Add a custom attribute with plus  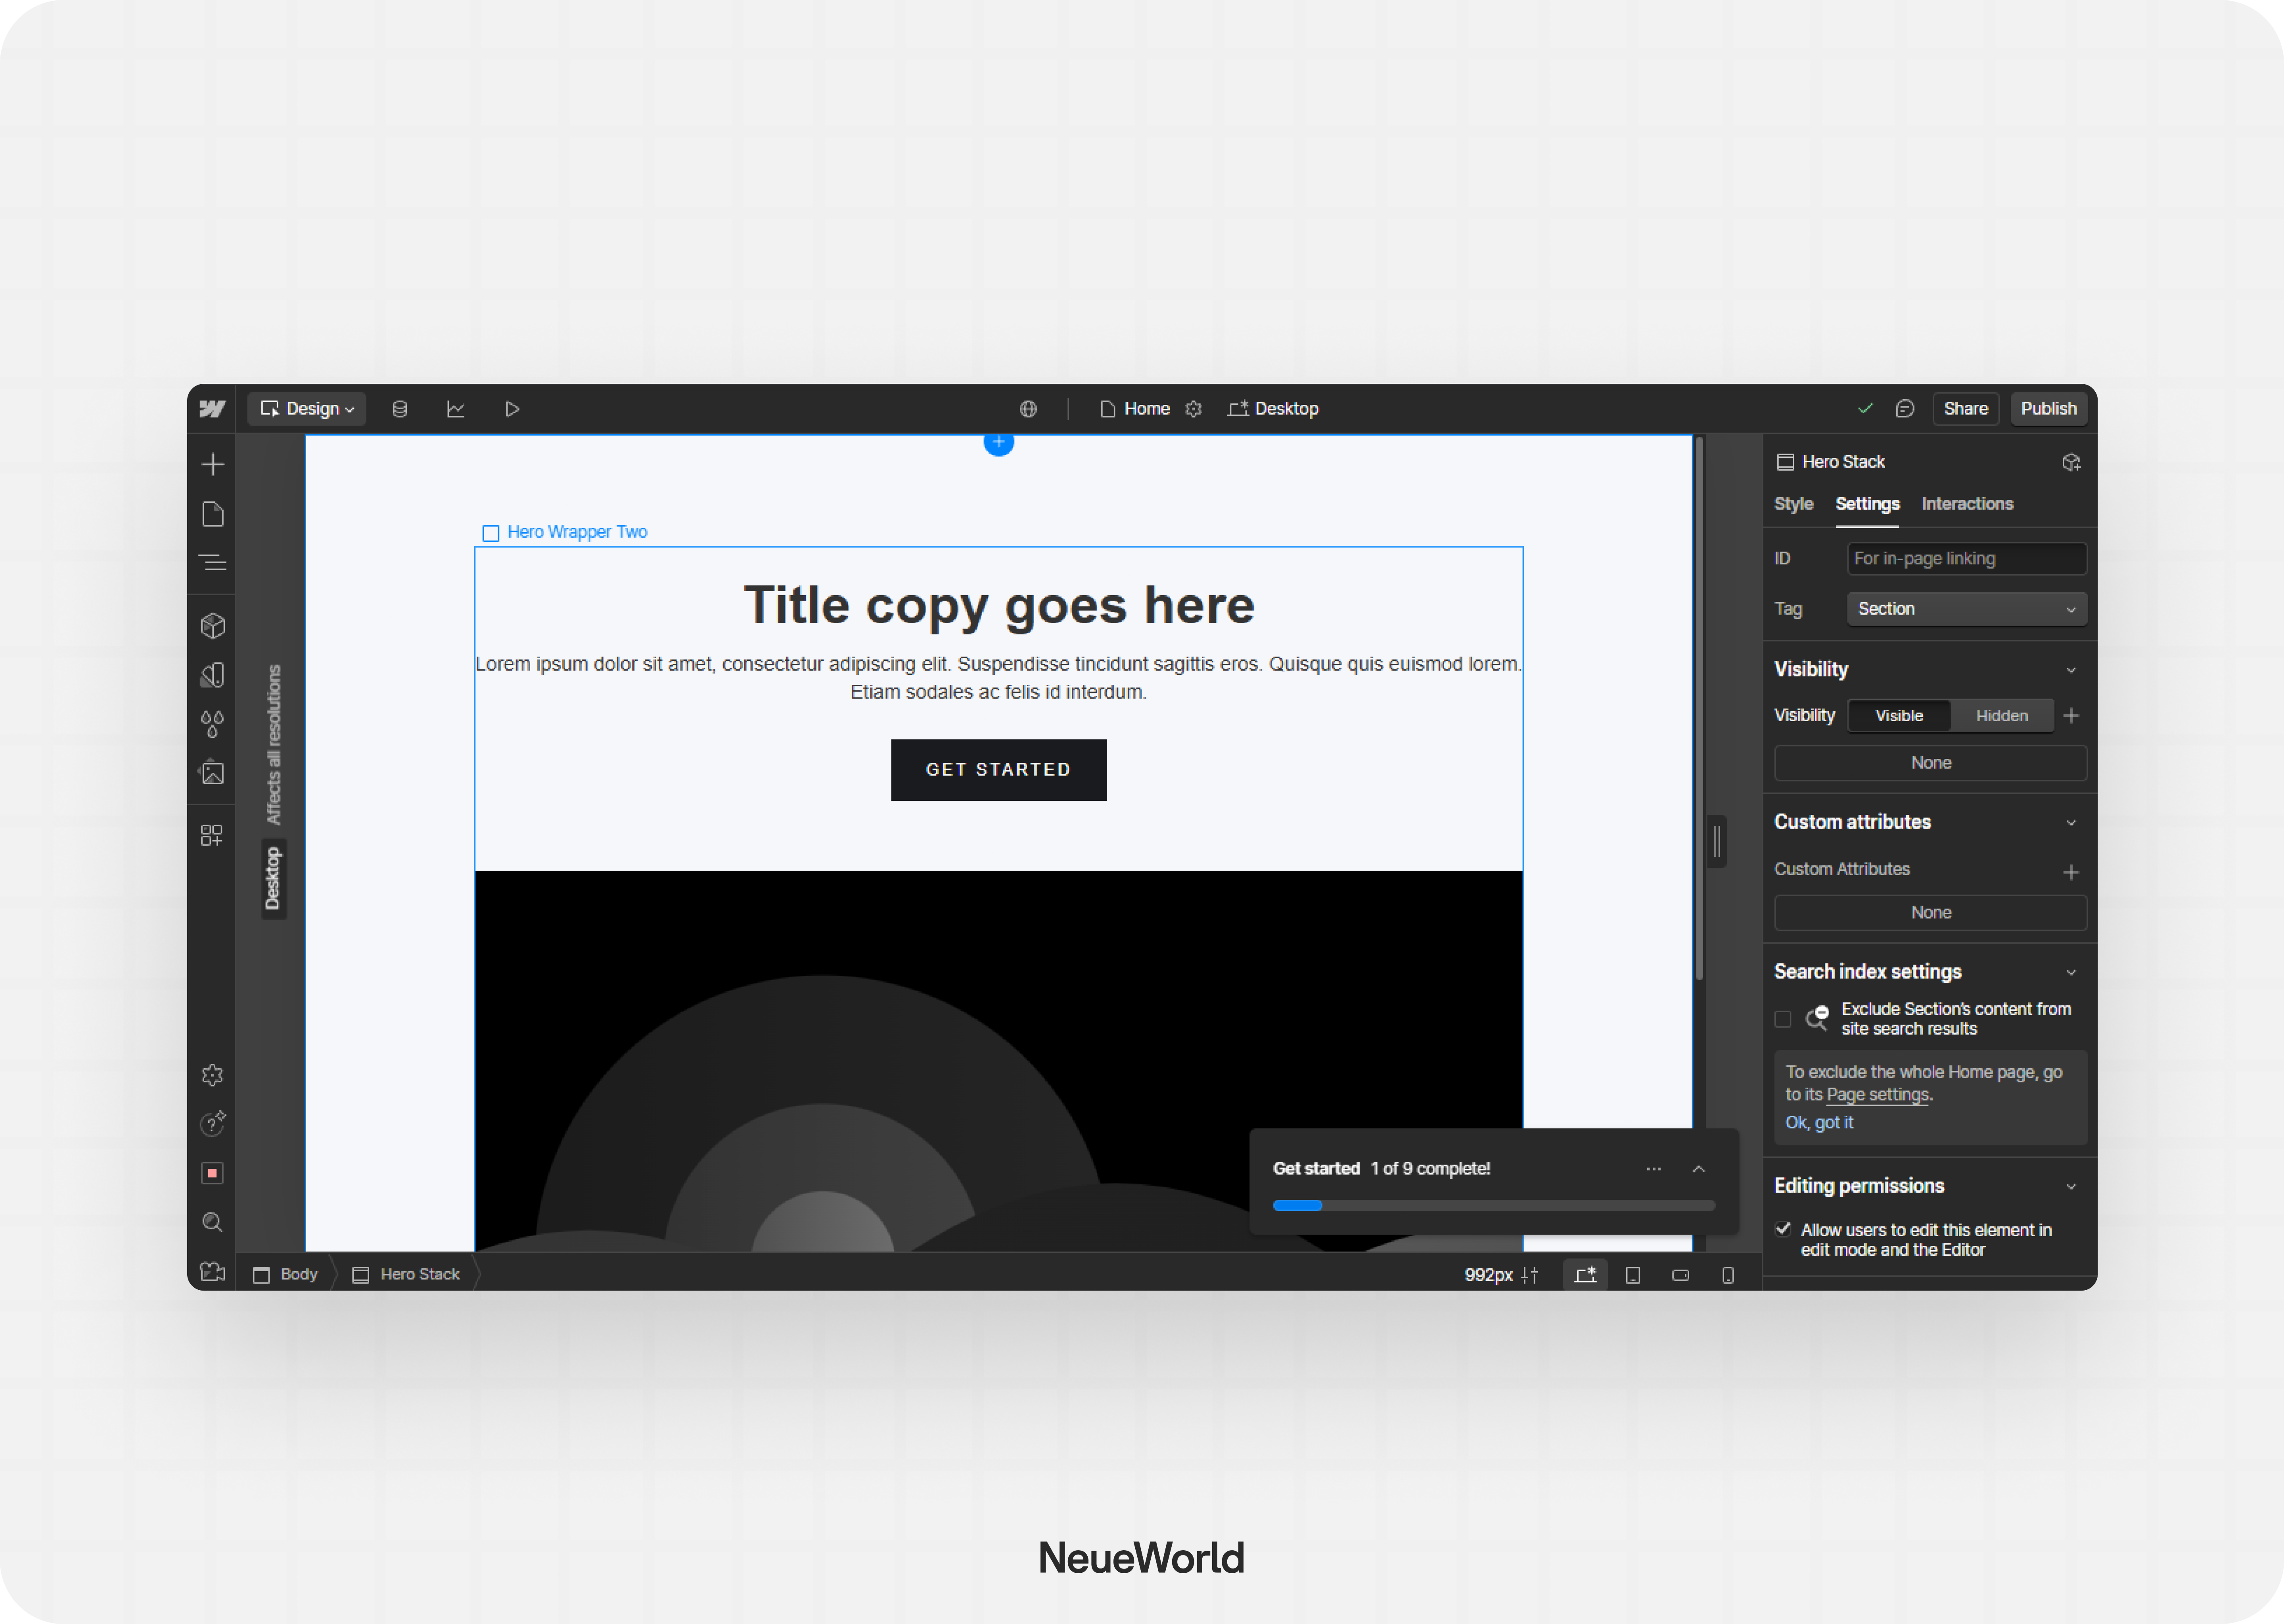tap(2071, 872)
